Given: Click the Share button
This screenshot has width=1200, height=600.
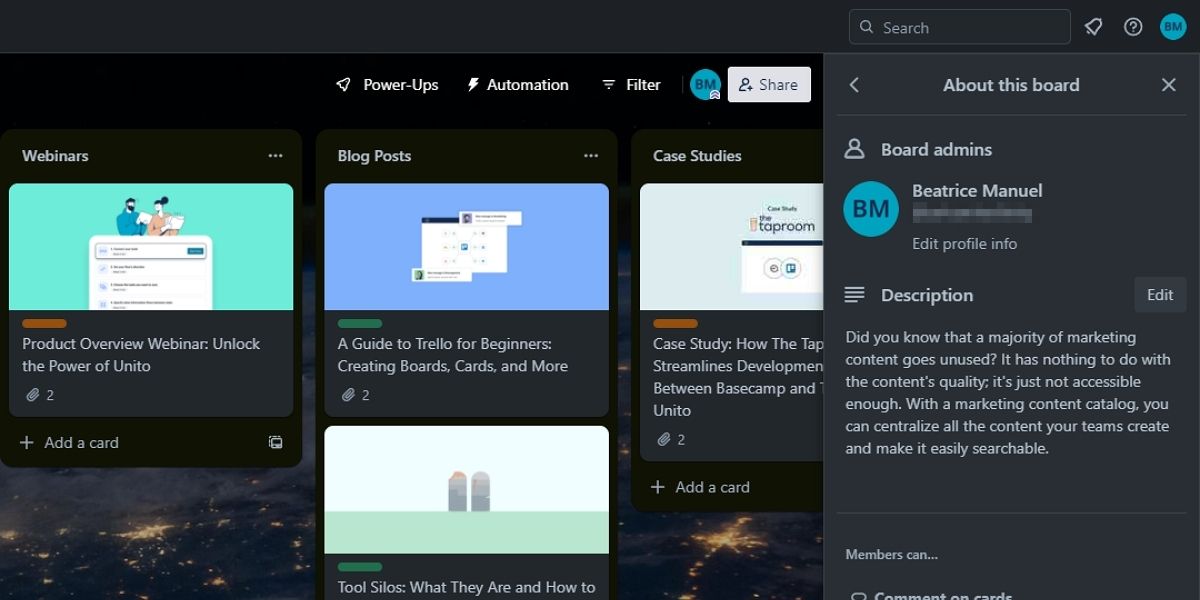Looking at the screenshot, I should tap(769, 84).
